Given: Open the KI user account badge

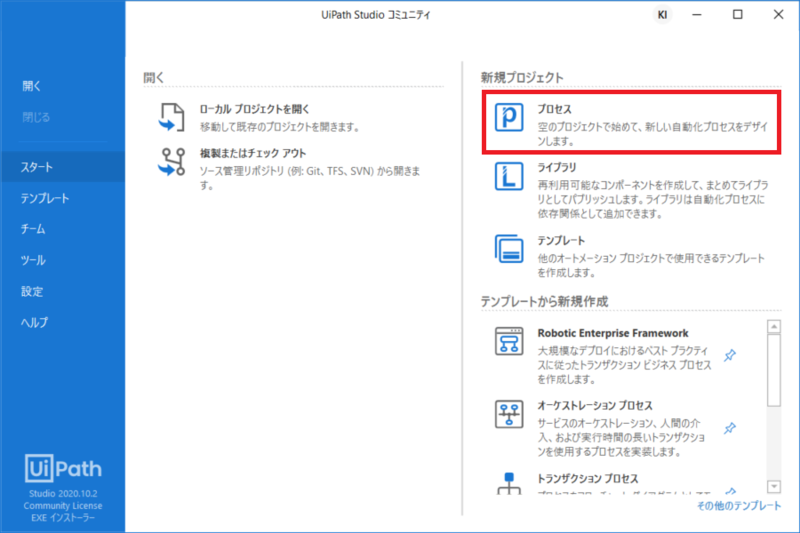Looking at the screenshot, I should [662, 15].
